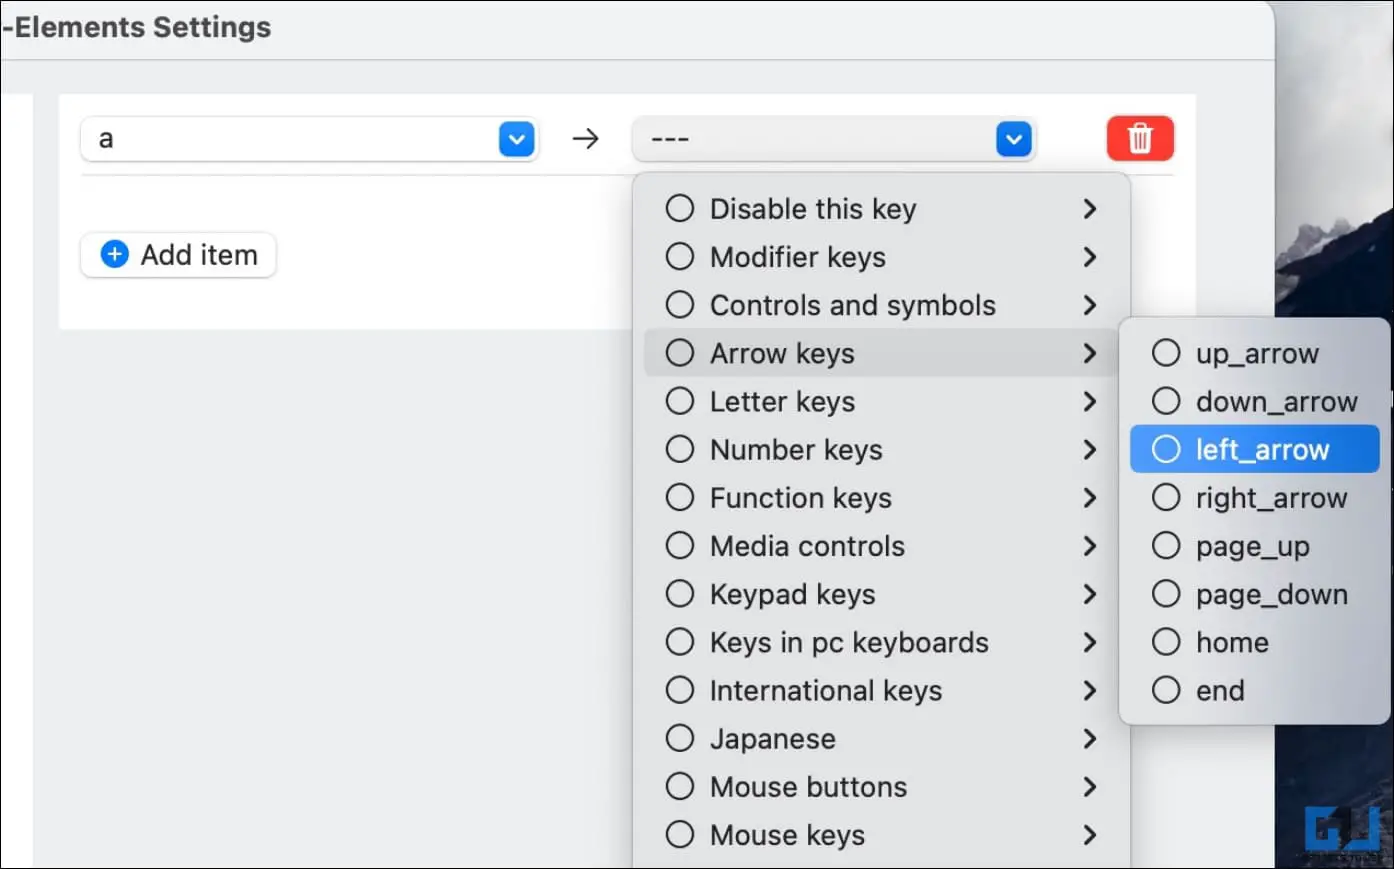Pick page_down radio option

[1166, 594]
